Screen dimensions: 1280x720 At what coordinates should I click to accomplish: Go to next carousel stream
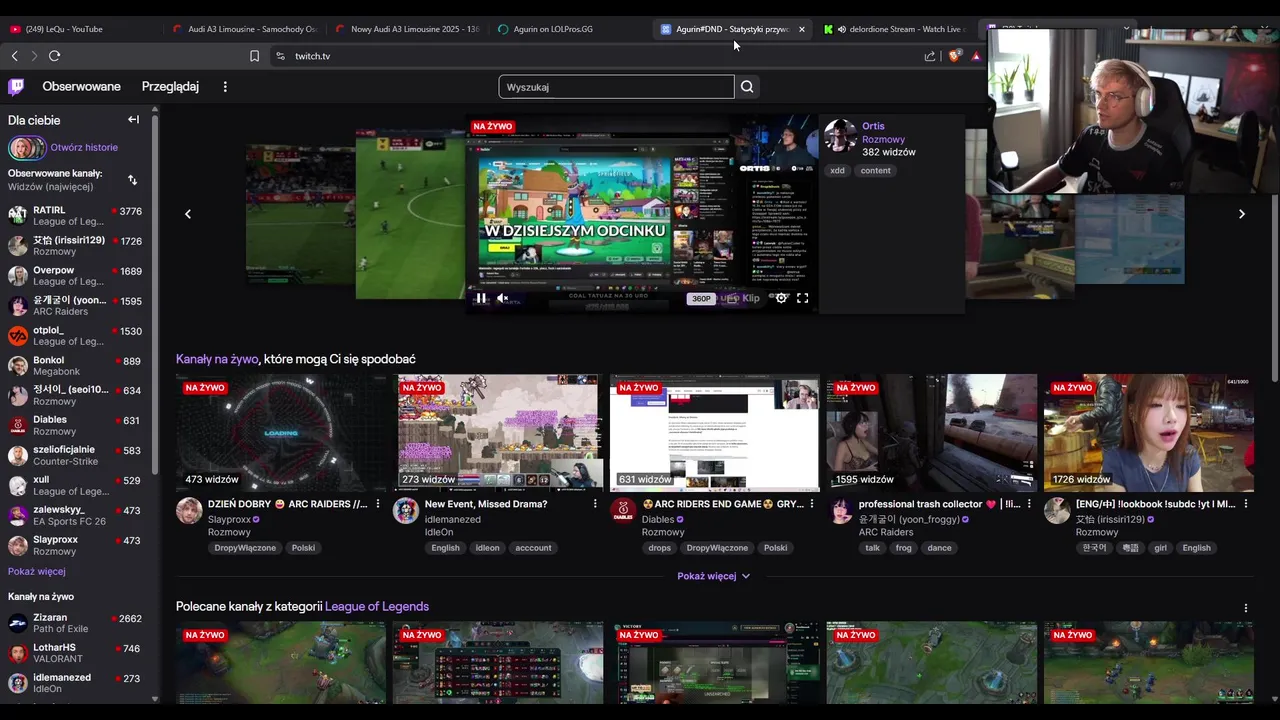pyautogui.click(x=1242, y=213)
